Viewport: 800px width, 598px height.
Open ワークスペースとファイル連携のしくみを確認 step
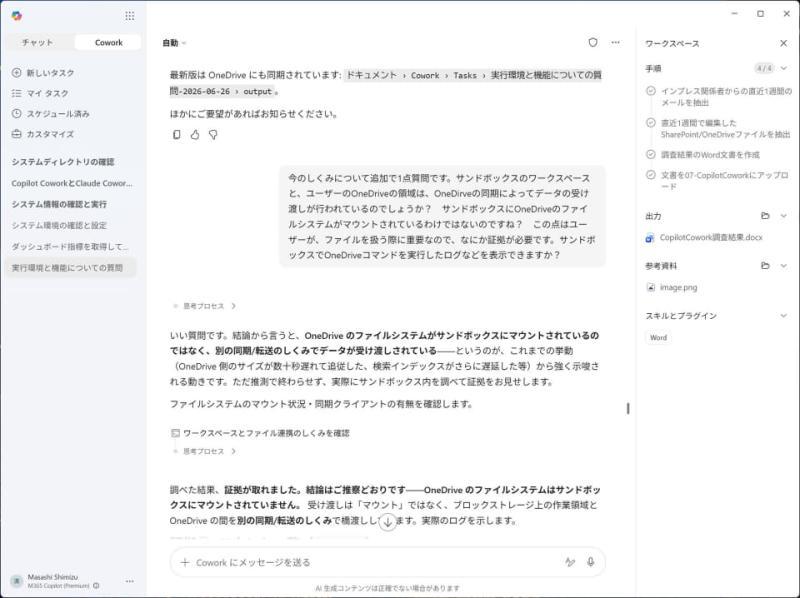[260, 433]
